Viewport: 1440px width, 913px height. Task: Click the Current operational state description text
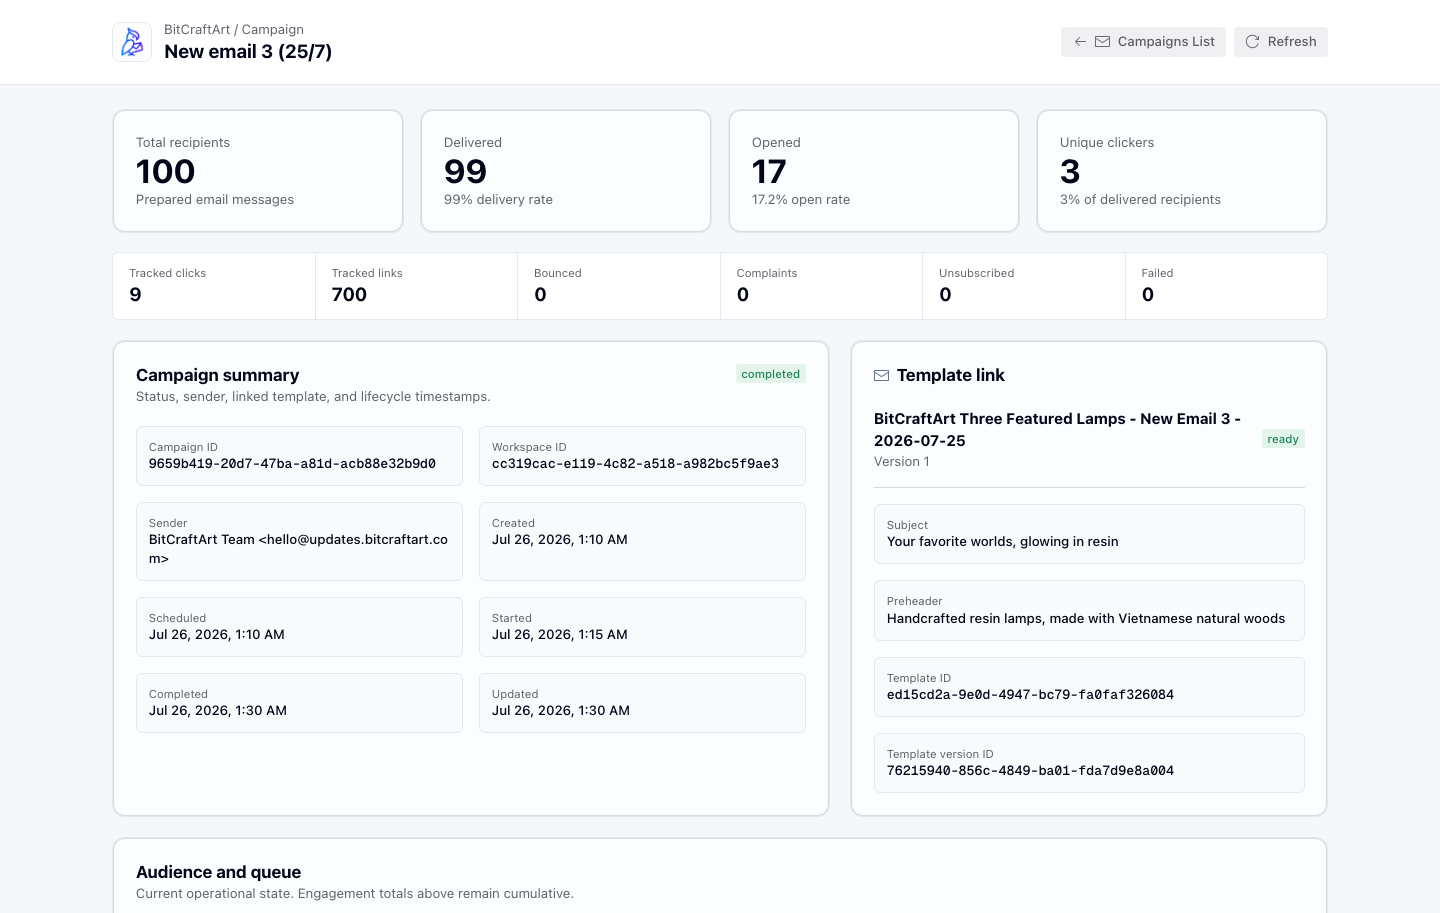(355, 894)
